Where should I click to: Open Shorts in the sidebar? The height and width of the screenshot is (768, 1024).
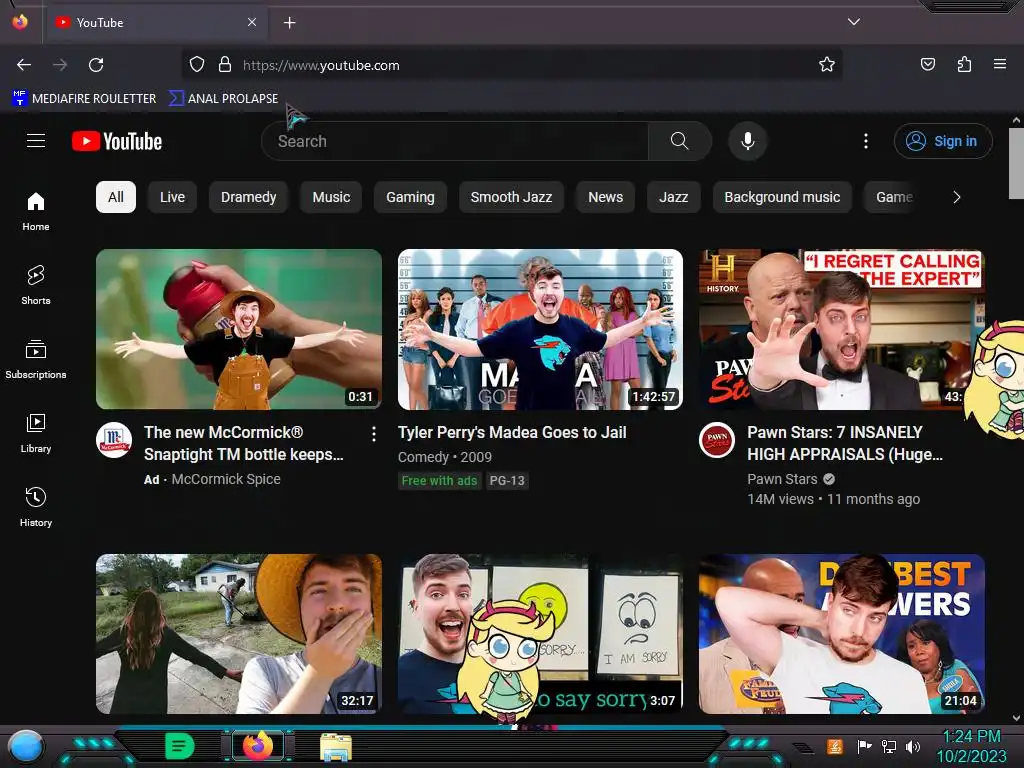(36, 285)
